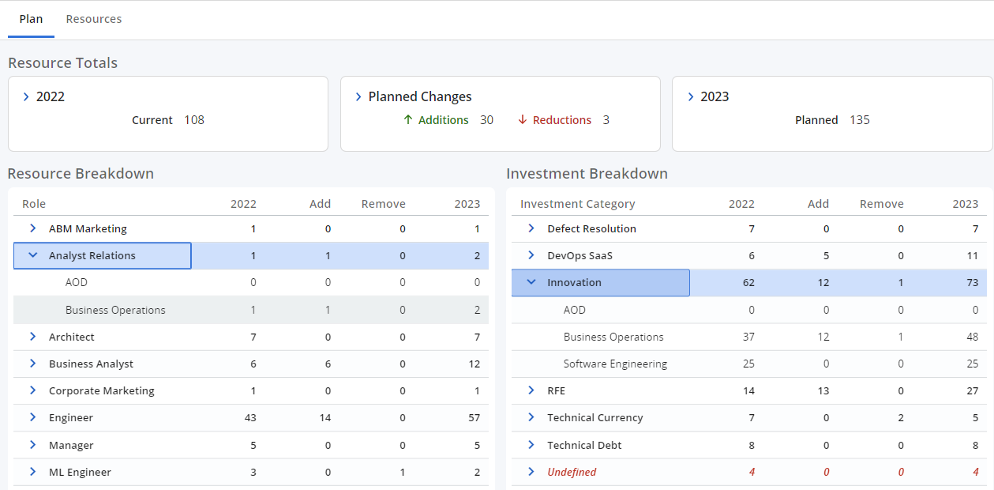
Task: Switch to the Resources tab
Action: point(93,19)
